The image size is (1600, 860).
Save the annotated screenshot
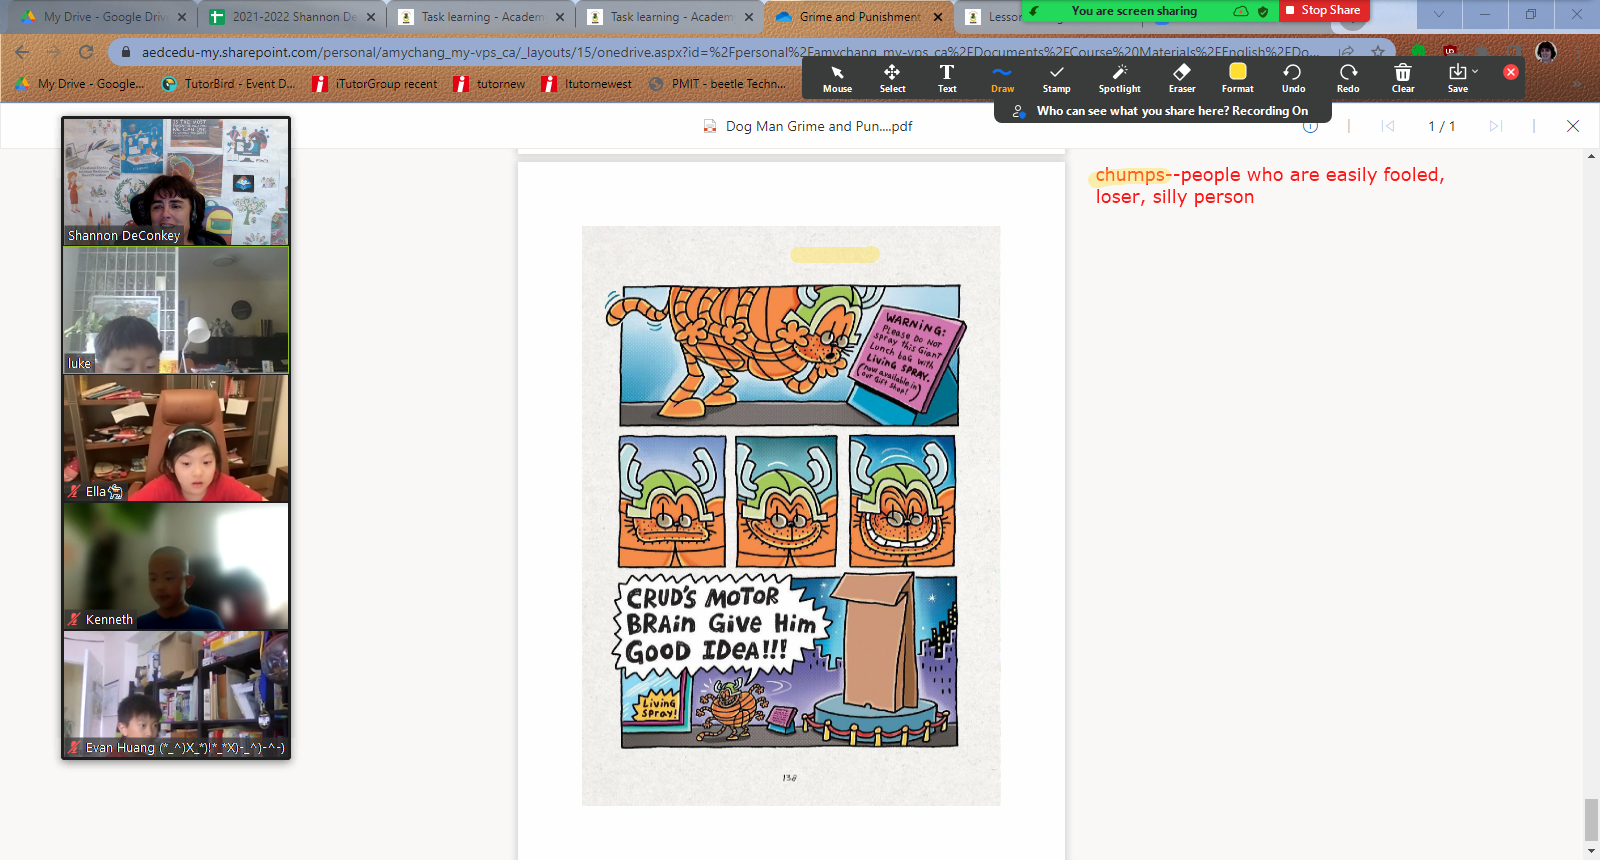tap(1457, 78)
